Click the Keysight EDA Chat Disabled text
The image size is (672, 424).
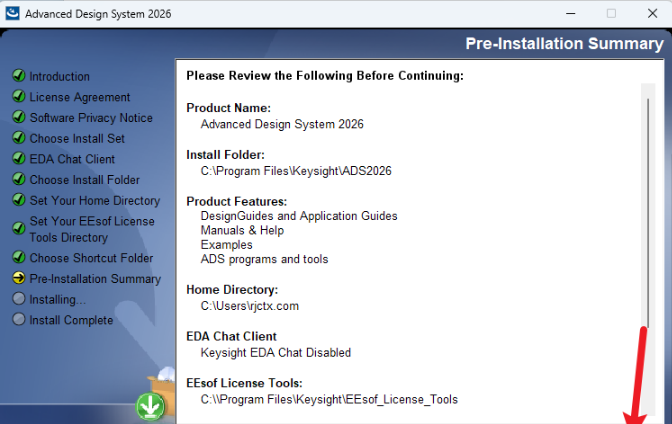(275, 352)
